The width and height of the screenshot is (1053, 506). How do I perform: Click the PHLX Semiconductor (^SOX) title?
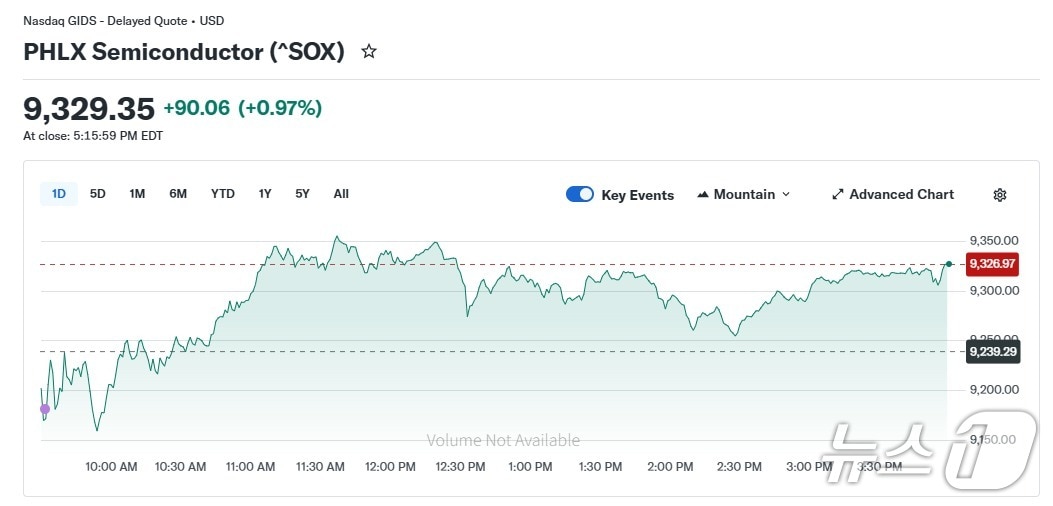click(x=184, y=52)
